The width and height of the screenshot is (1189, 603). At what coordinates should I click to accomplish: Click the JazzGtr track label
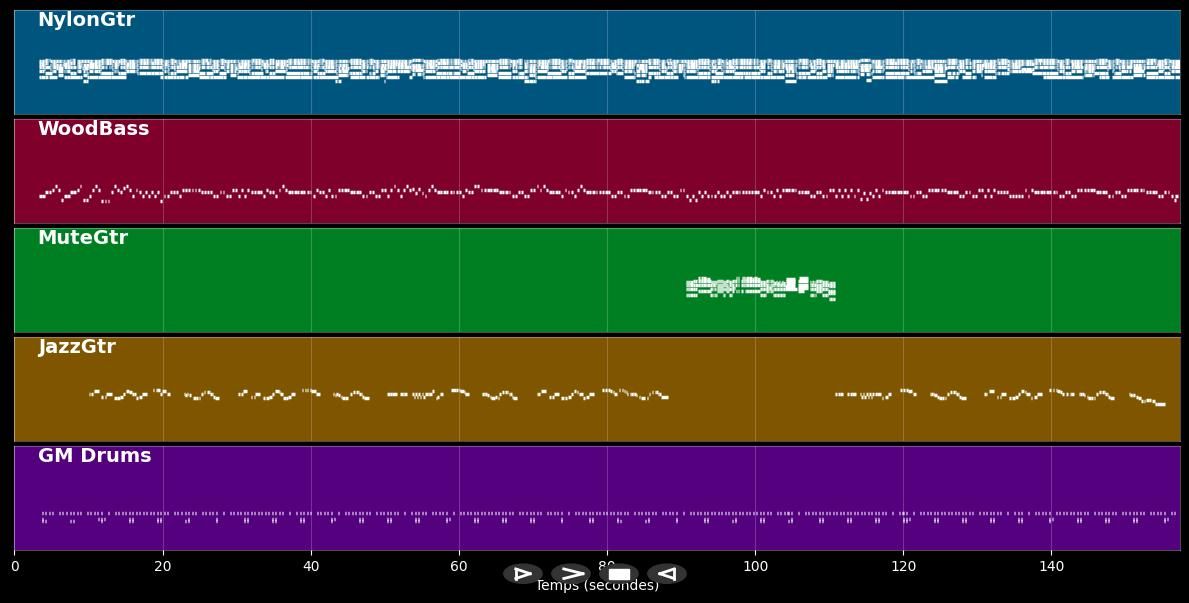[76, 347]
